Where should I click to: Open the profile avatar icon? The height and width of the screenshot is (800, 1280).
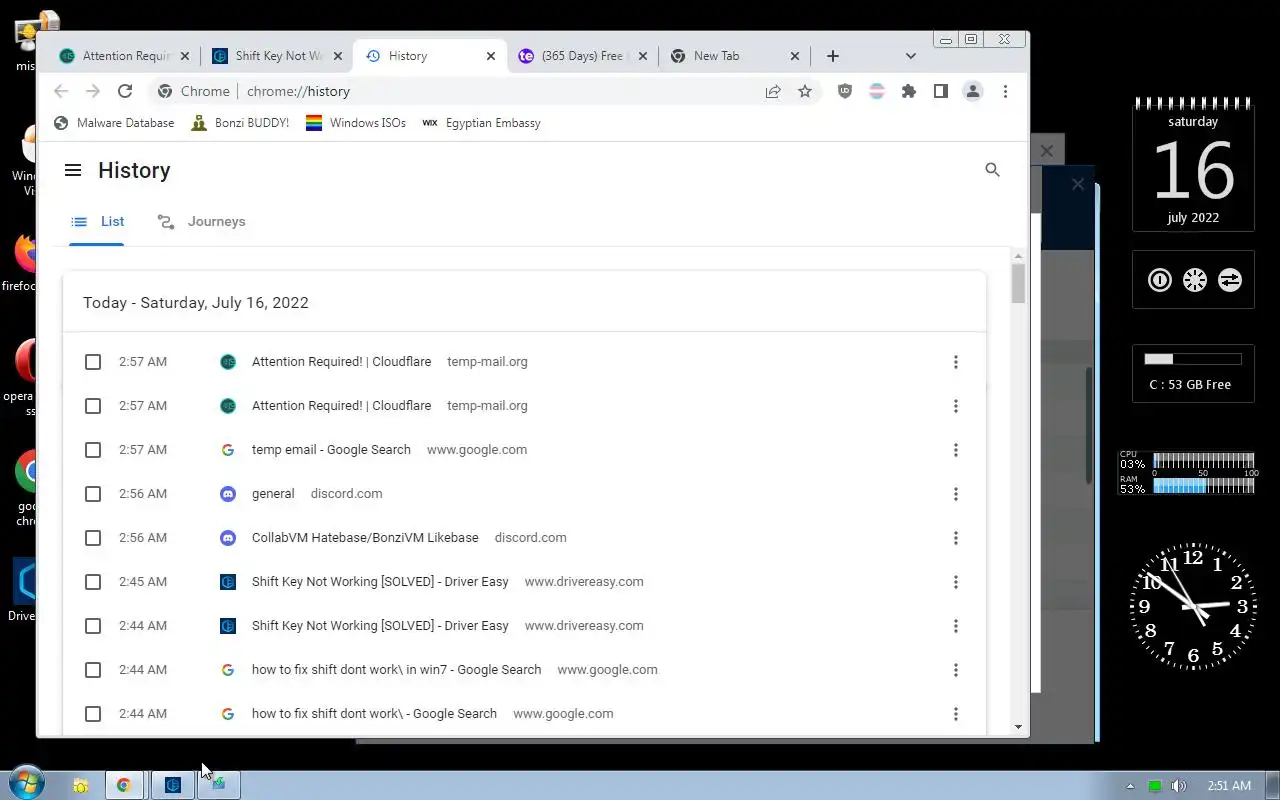[973, 91]
